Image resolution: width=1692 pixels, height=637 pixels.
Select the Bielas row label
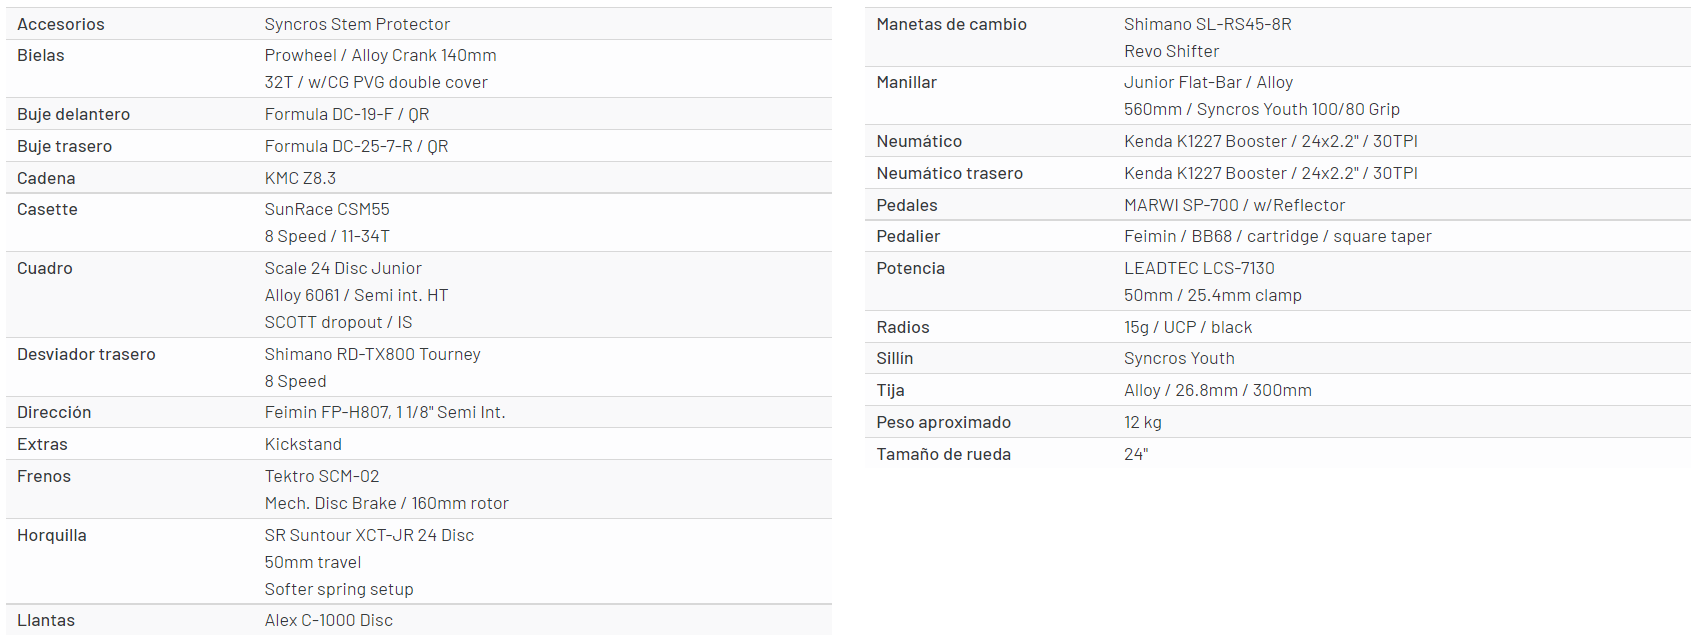point(41,55)
